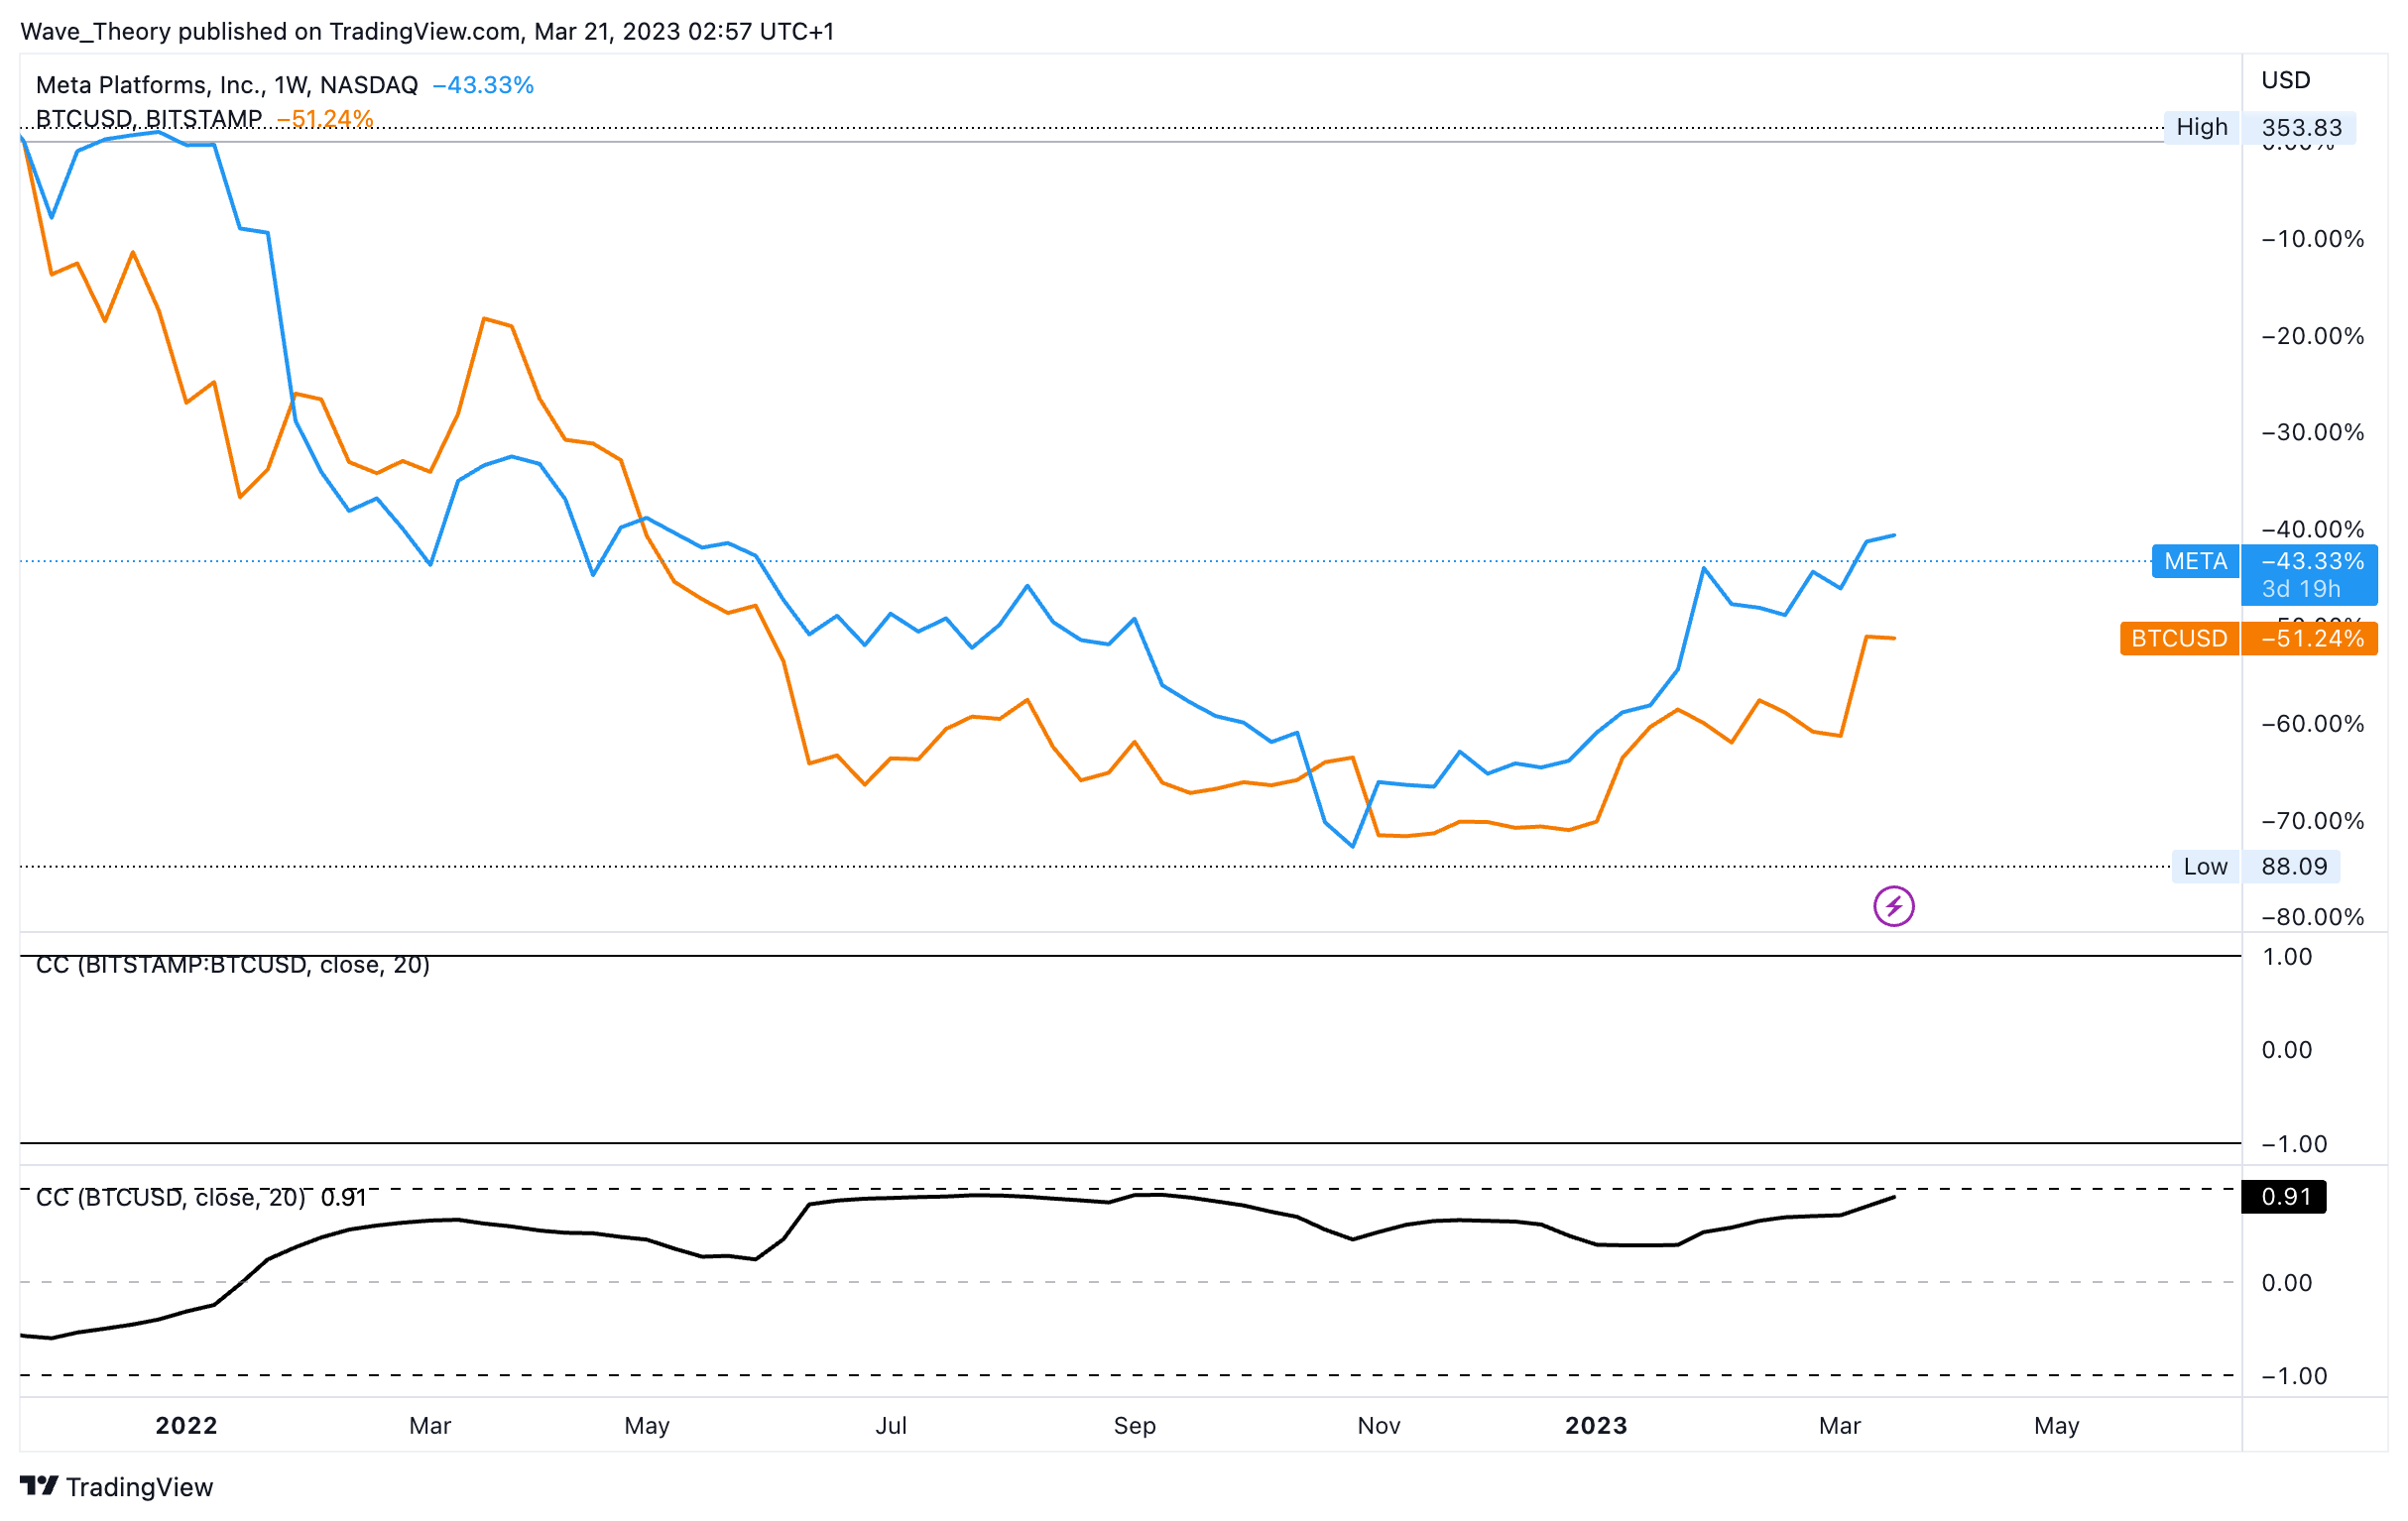2408x1521 pixels.
Task: Click the 2022 label on time axis
Action: coord(186,1425)
